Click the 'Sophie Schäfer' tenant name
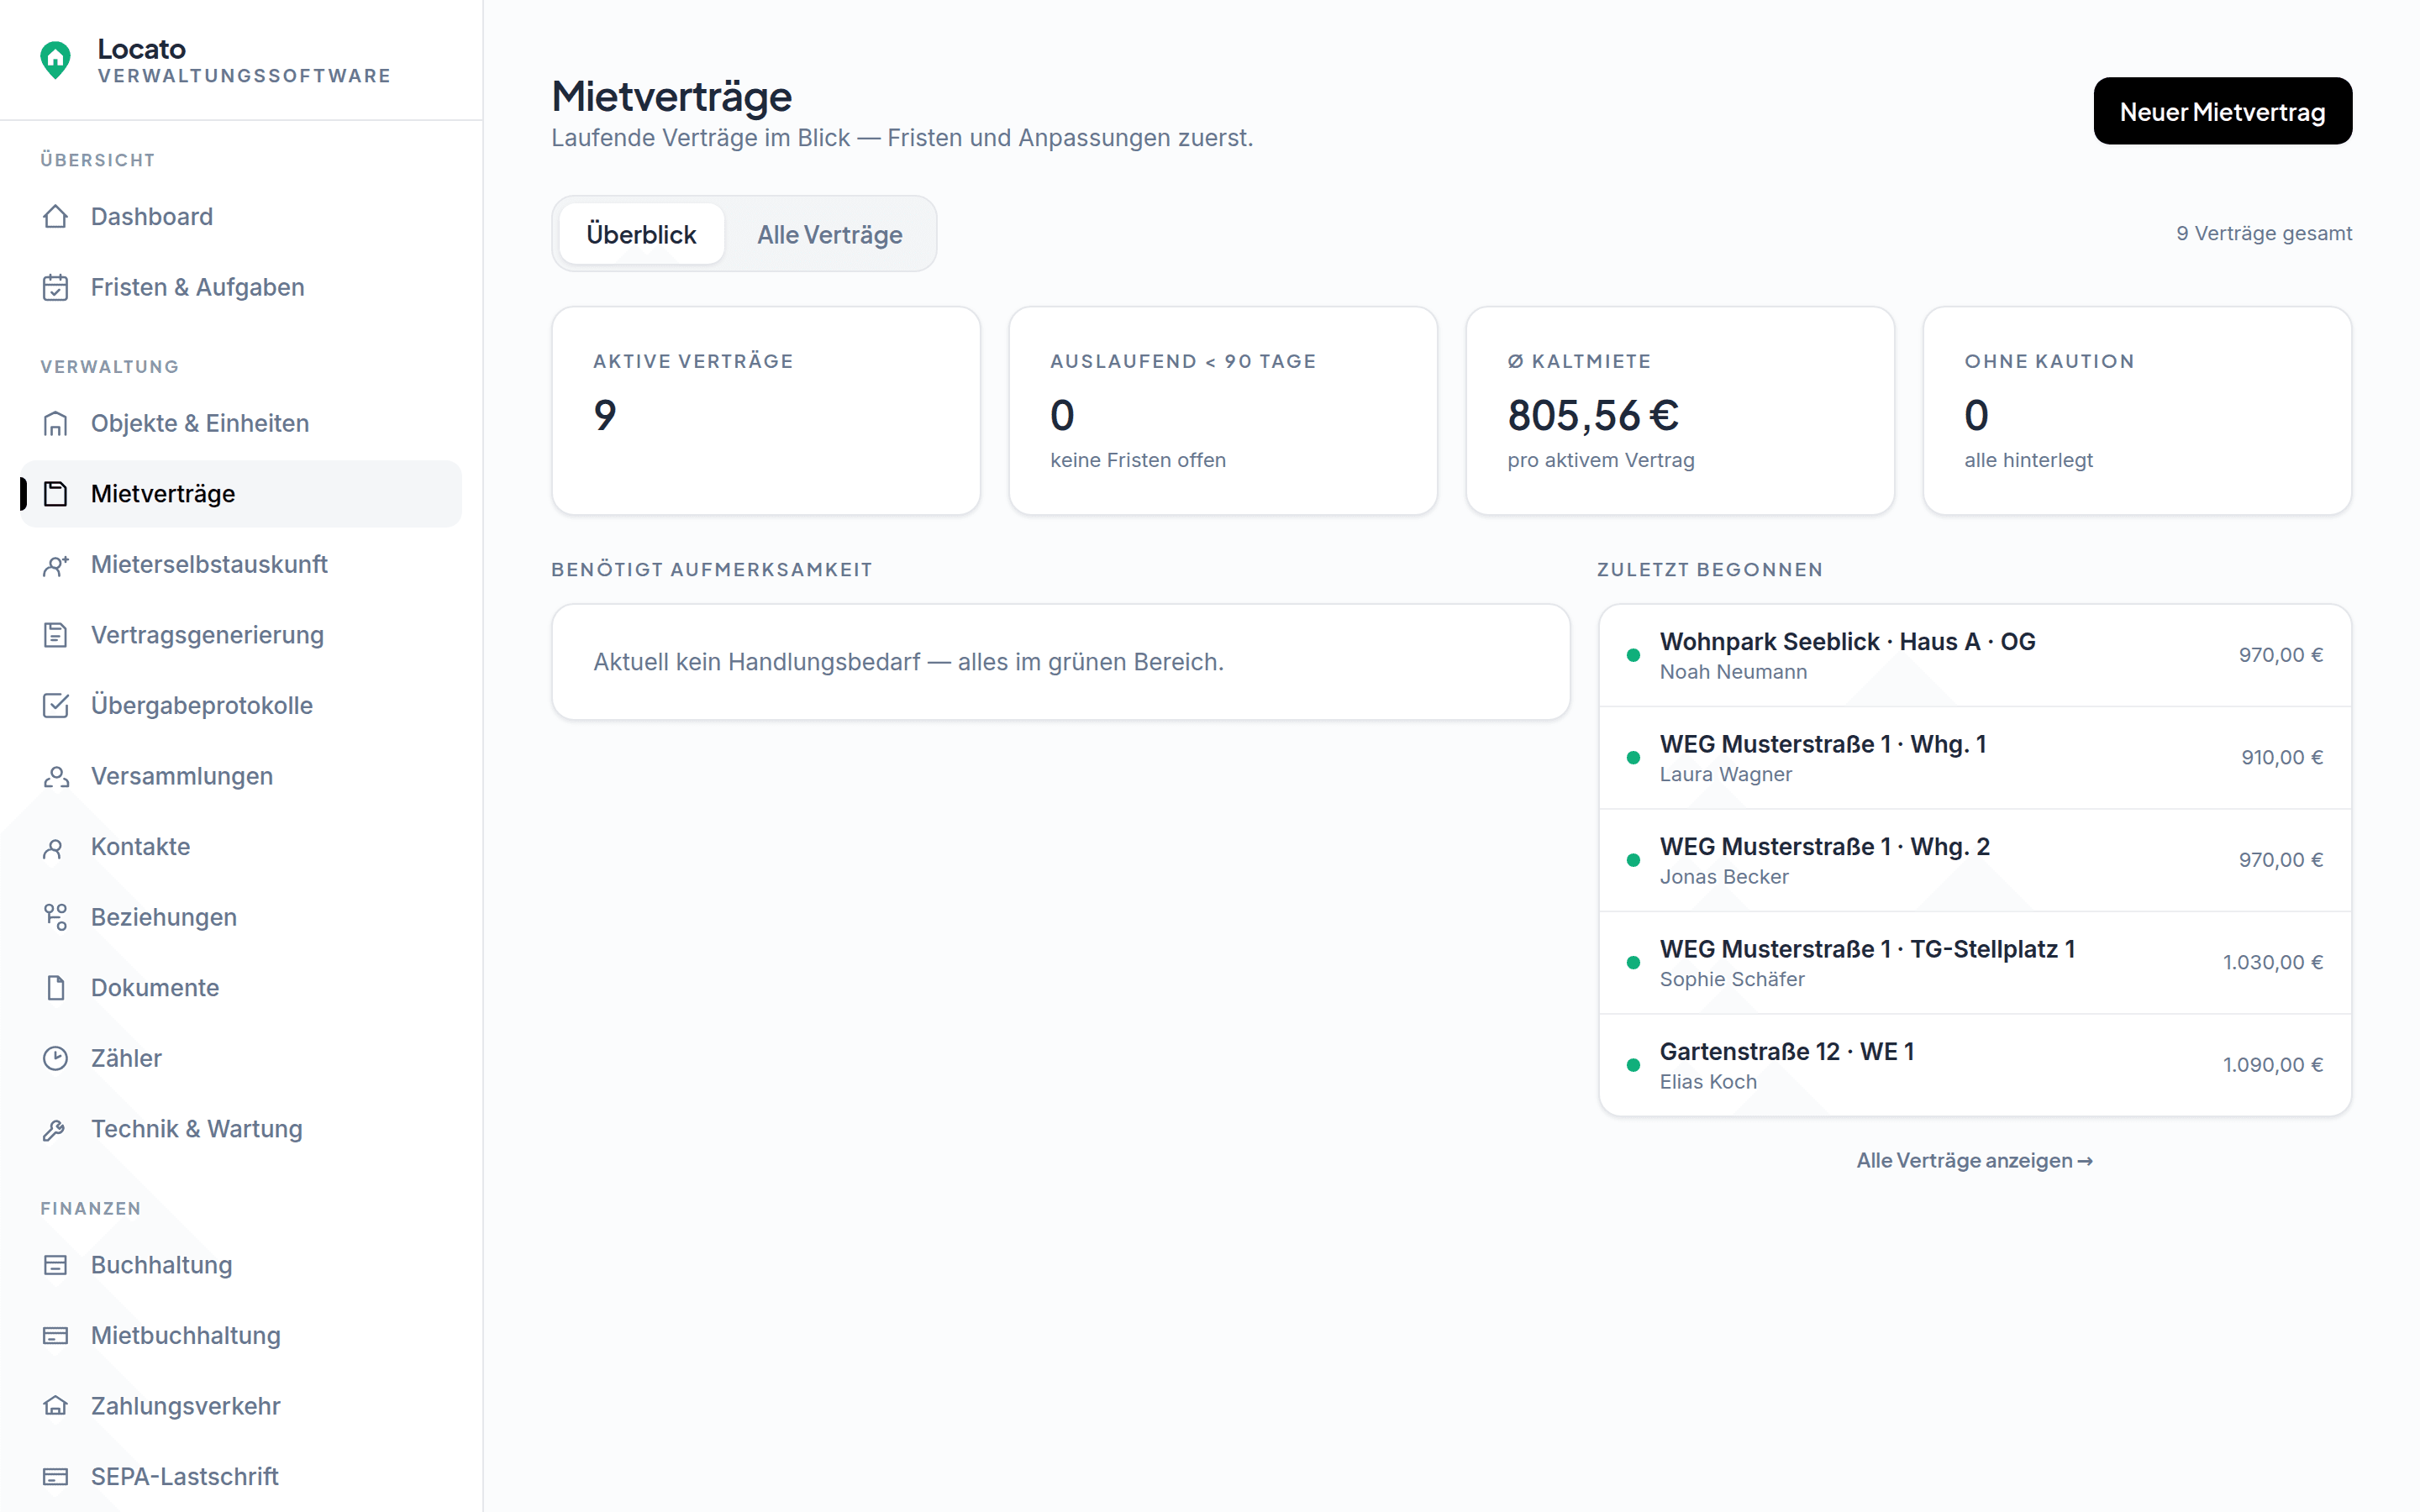Image resolution: width=2420 pixels, height=1512 pixels. pyautogui.click(x=1732, y=979)
